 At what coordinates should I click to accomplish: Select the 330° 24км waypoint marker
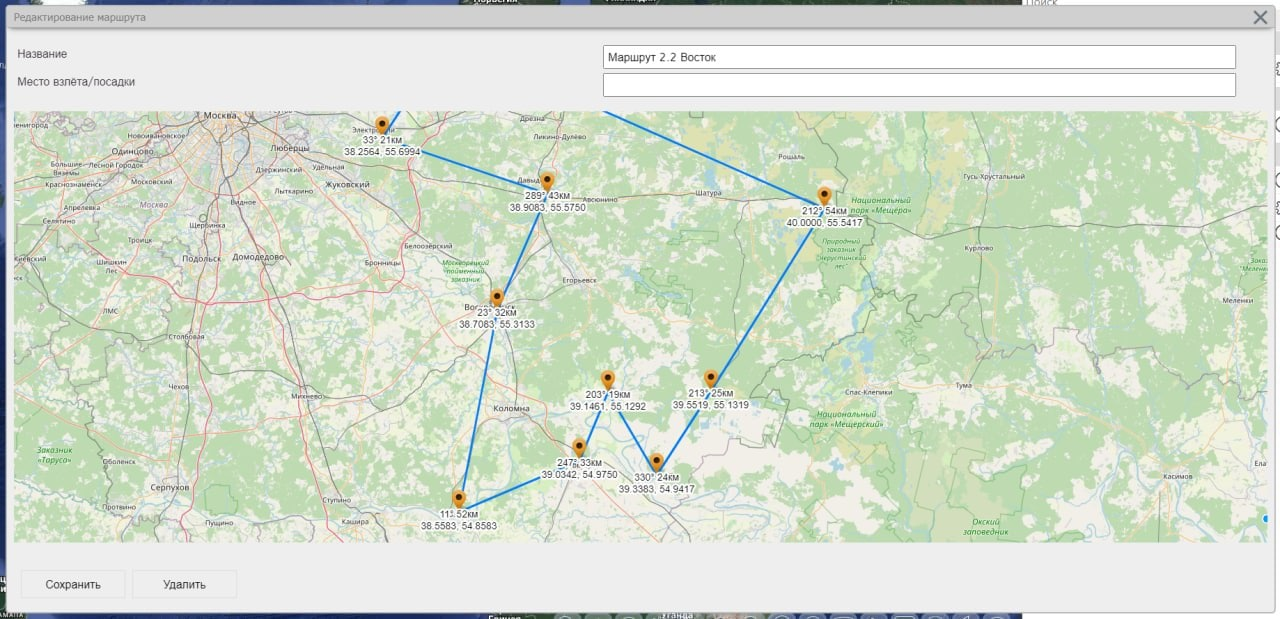[657, 462]
